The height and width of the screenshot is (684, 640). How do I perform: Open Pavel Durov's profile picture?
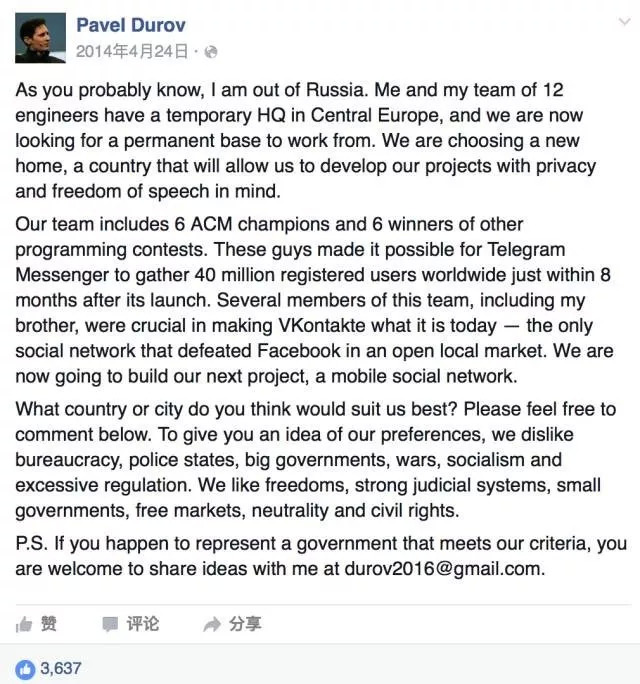(x=40, y=37)
